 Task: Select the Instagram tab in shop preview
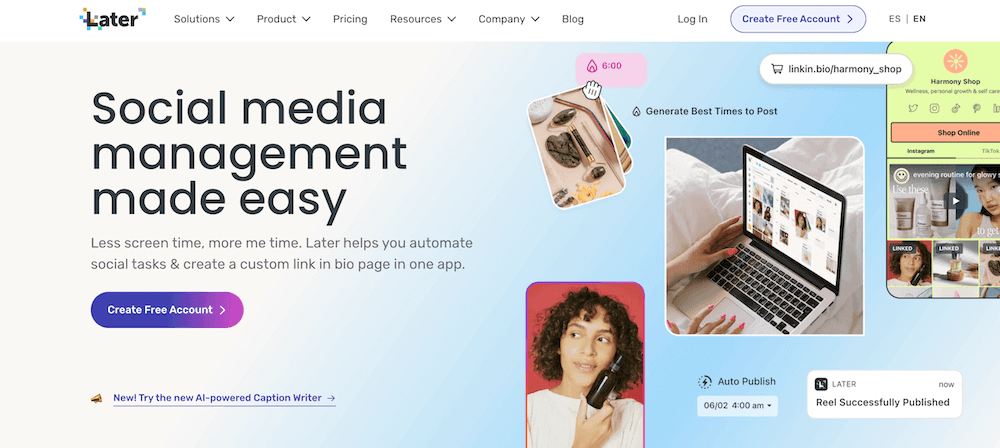(920, 151)
